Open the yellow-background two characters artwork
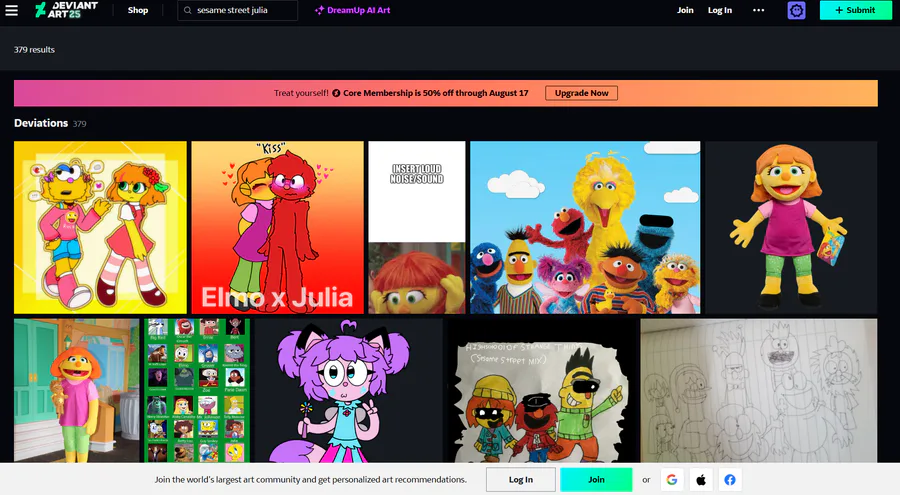900x495 pixels. tap(100, 227)
